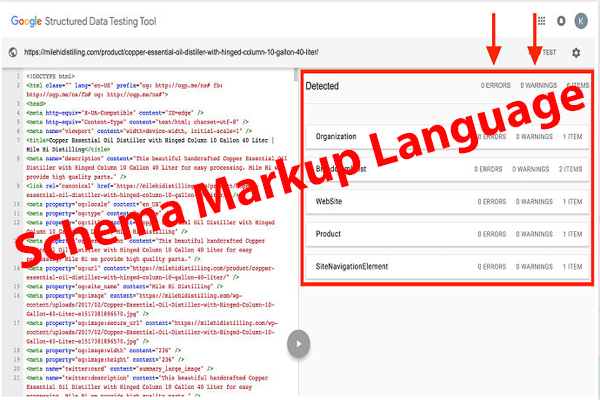Run the test with the round play button
This screenshot has width=600, height=400.
click(x=298, y=344)
